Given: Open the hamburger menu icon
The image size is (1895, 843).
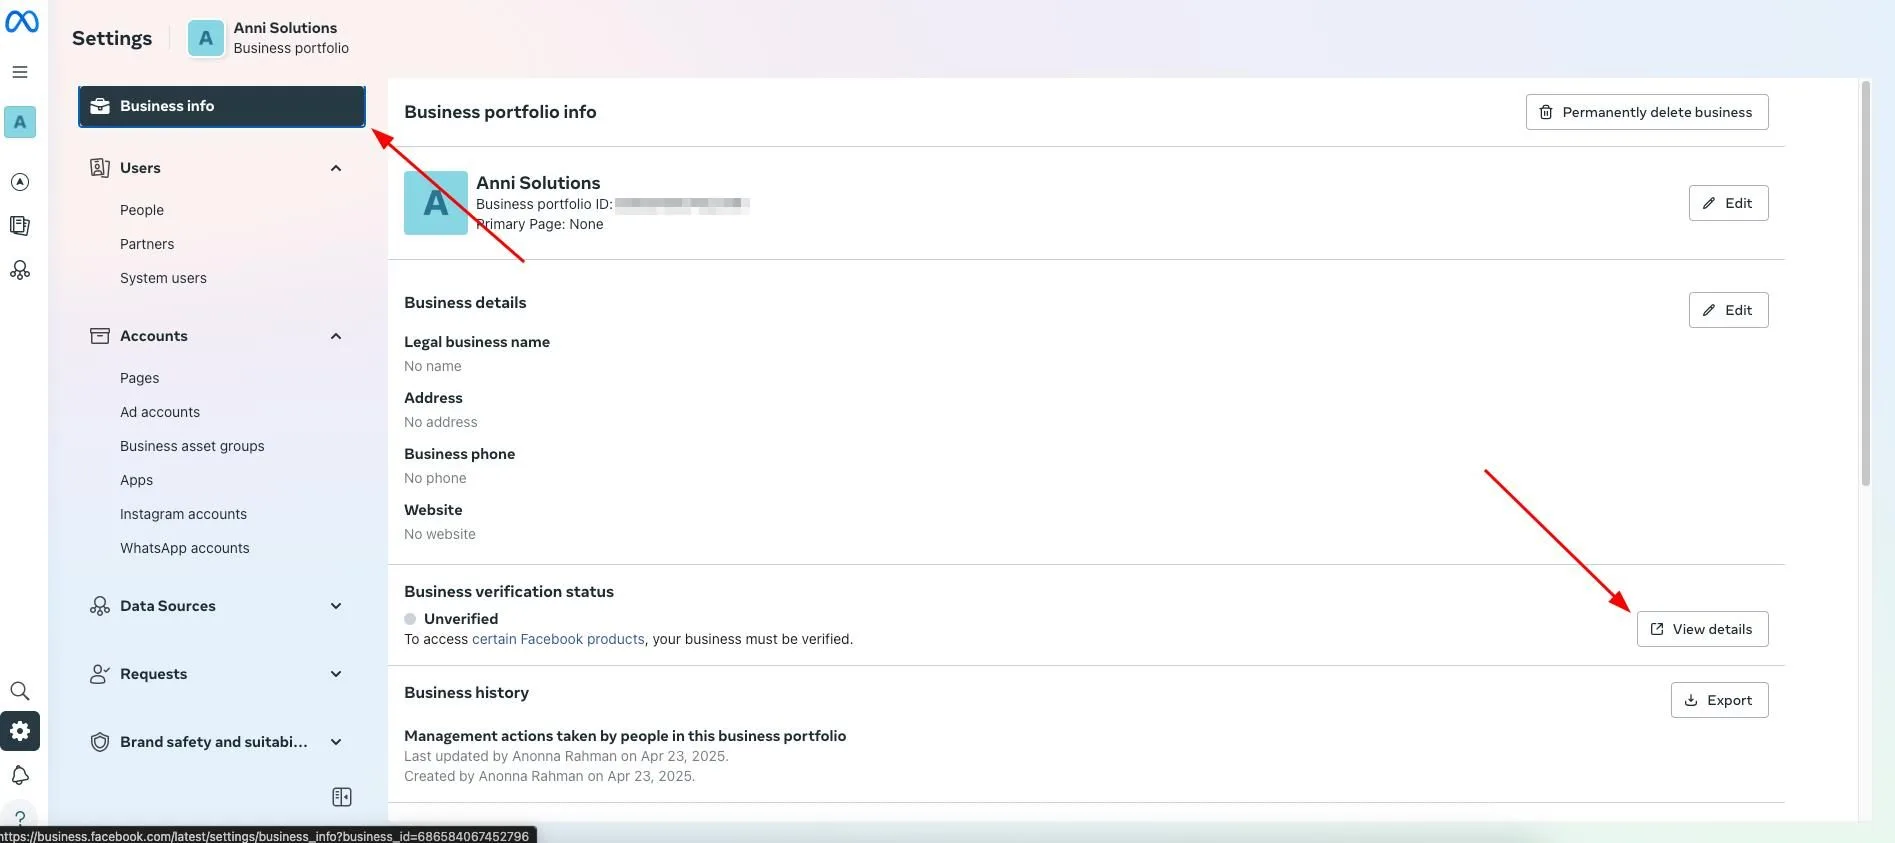Looking at the screenshot, I should (20, 72).
